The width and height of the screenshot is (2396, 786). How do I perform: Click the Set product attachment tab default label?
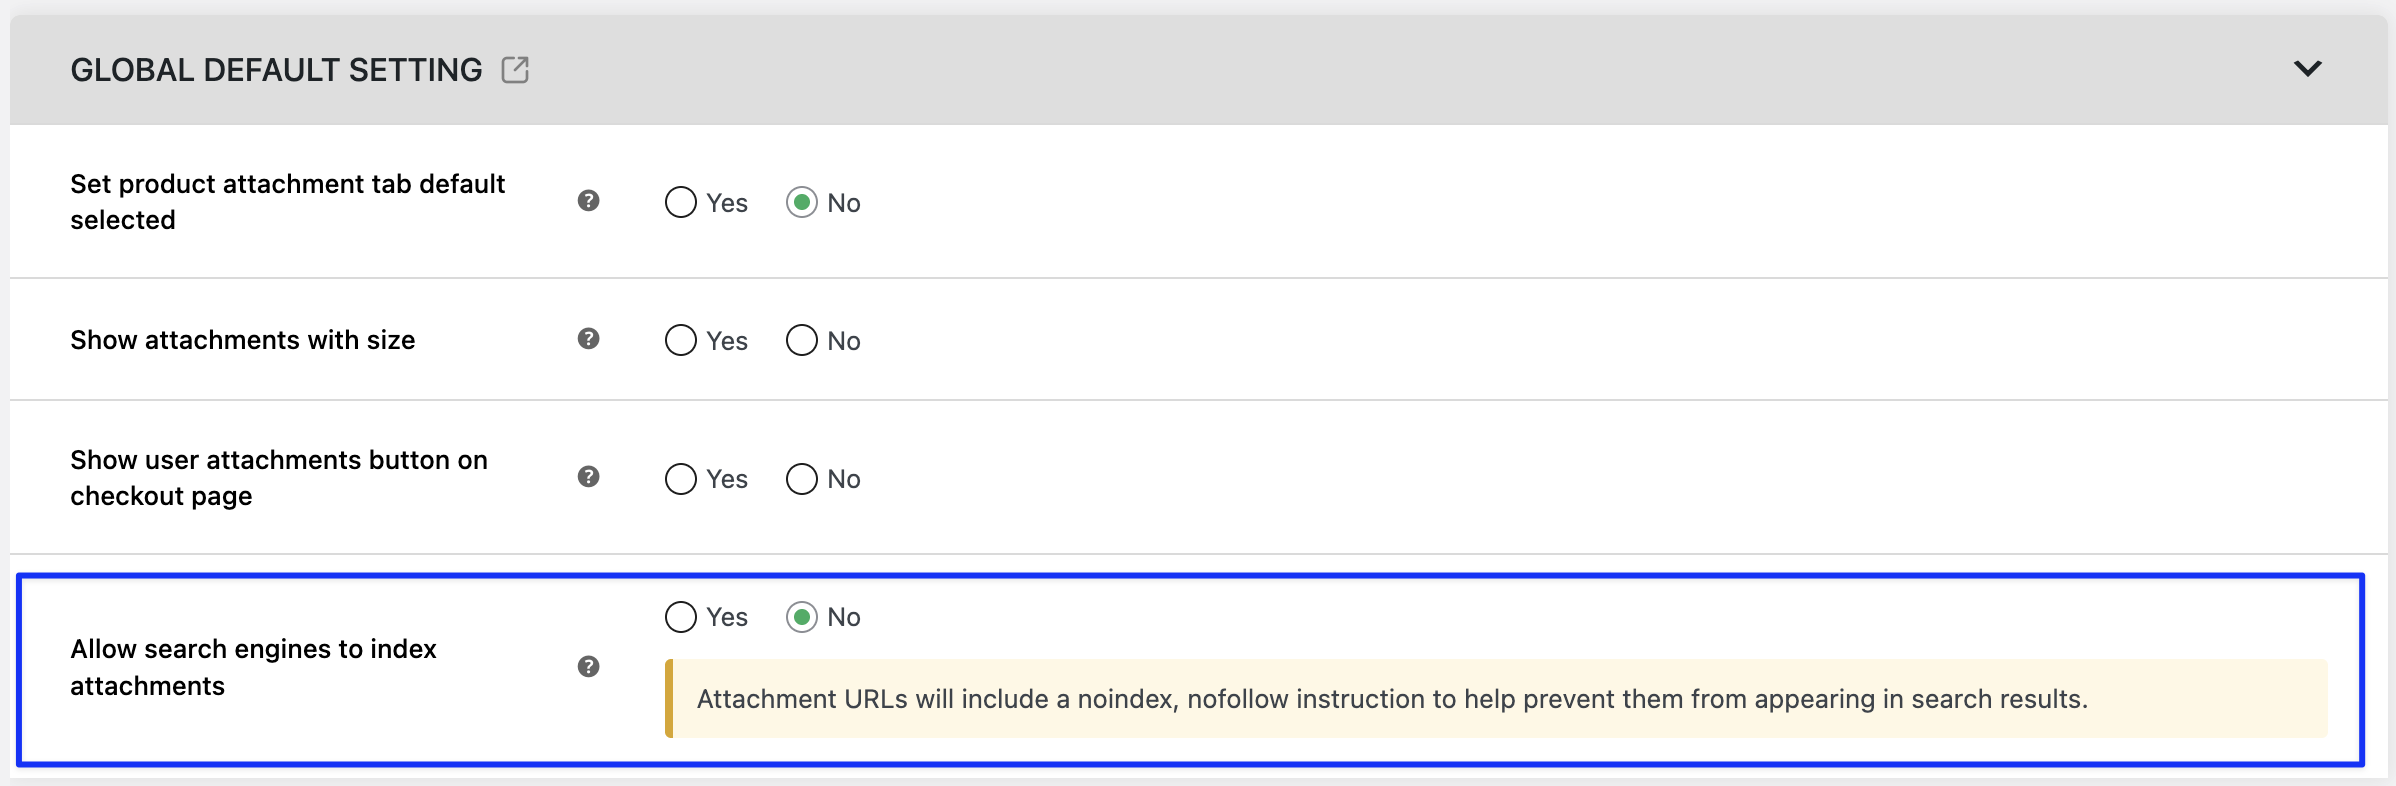pyautogui.click(x=288, y=202)
